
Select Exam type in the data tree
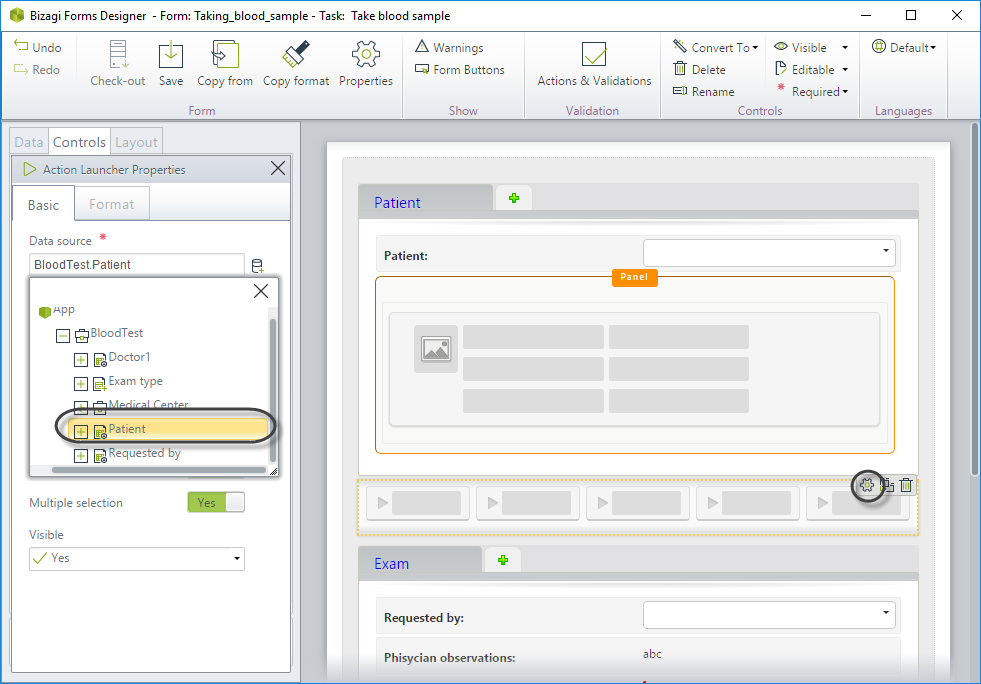(x=135, y=381)
